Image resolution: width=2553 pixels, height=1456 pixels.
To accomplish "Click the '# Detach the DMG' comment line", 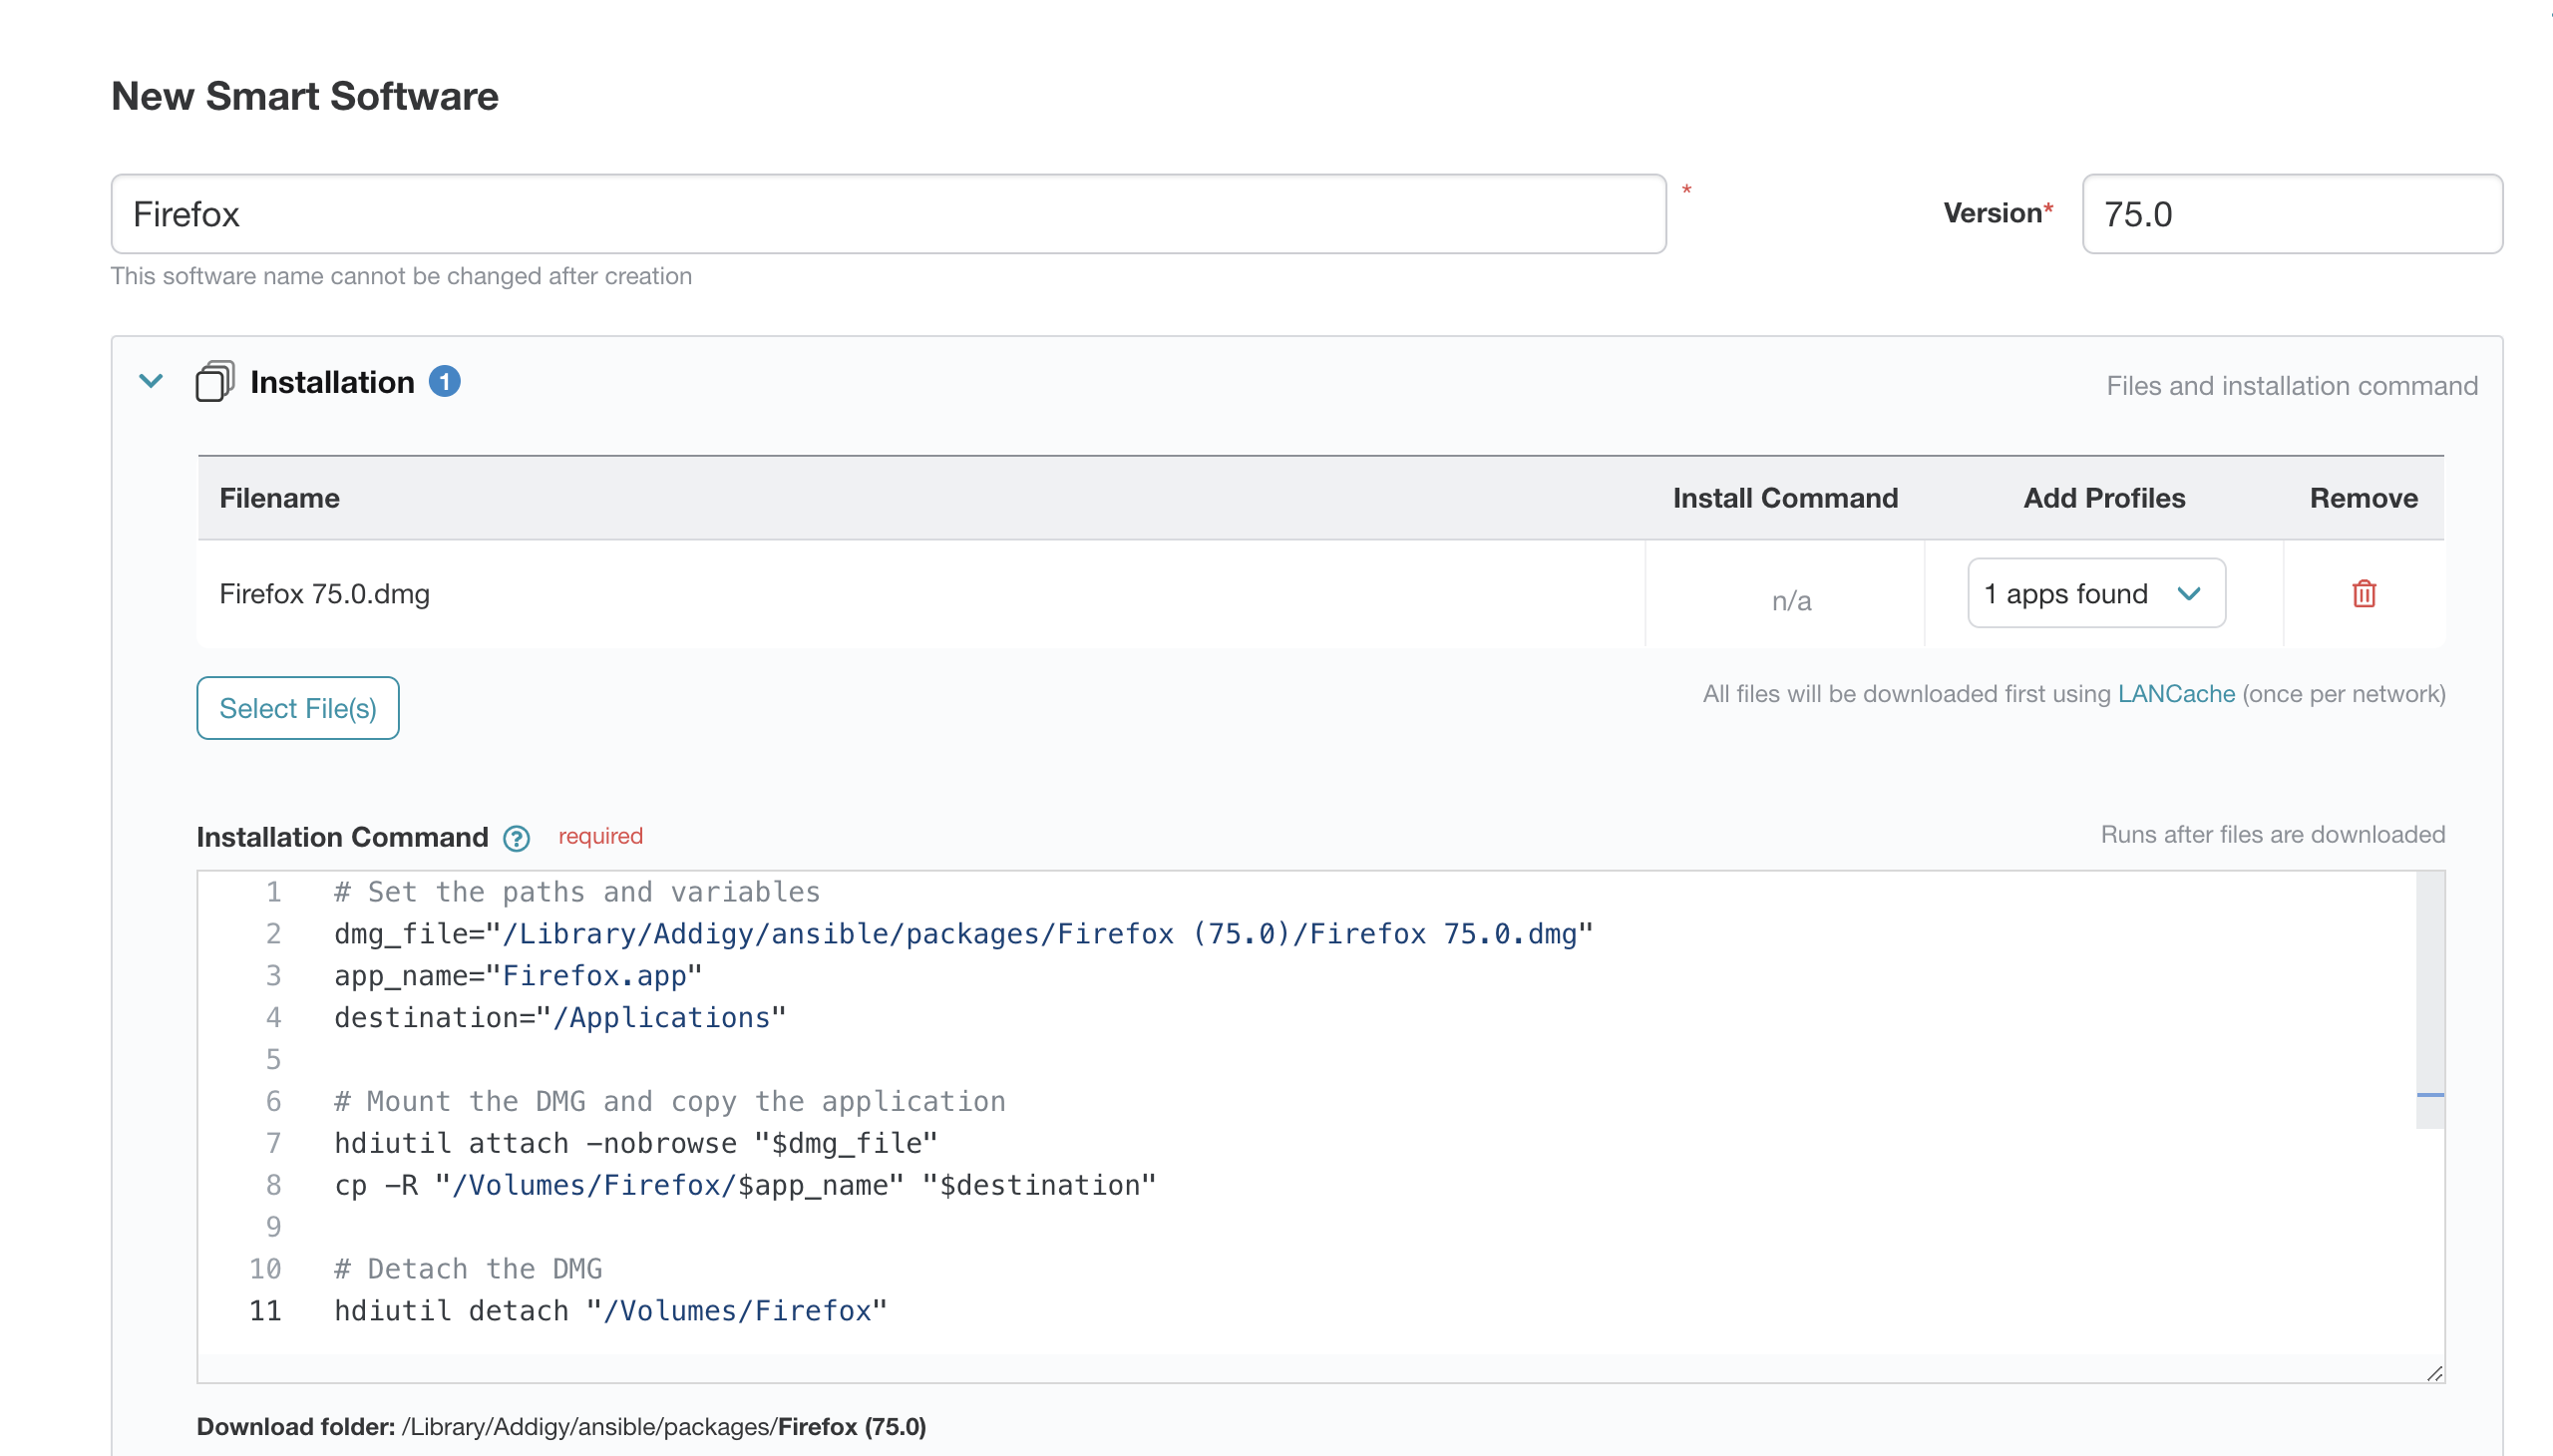I will pyautogui.click(x=468, y=1269).
